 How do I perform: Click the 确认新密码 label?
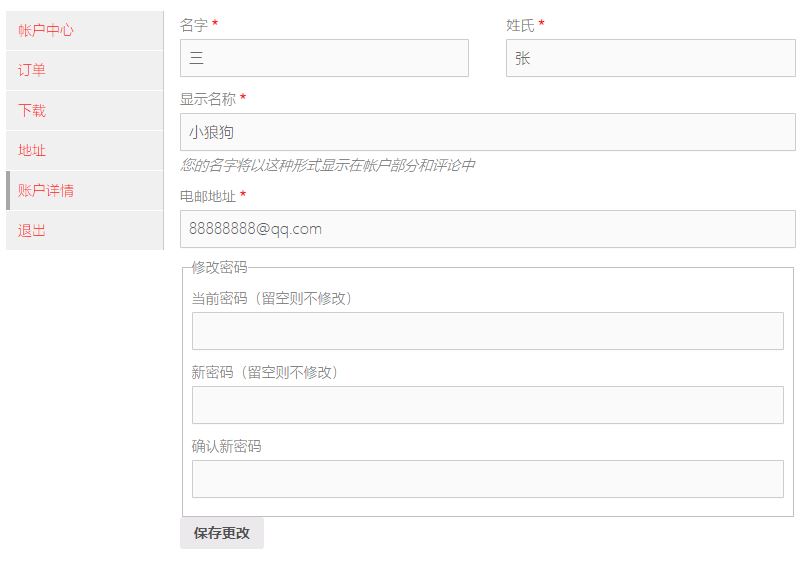tap(226, 446)
